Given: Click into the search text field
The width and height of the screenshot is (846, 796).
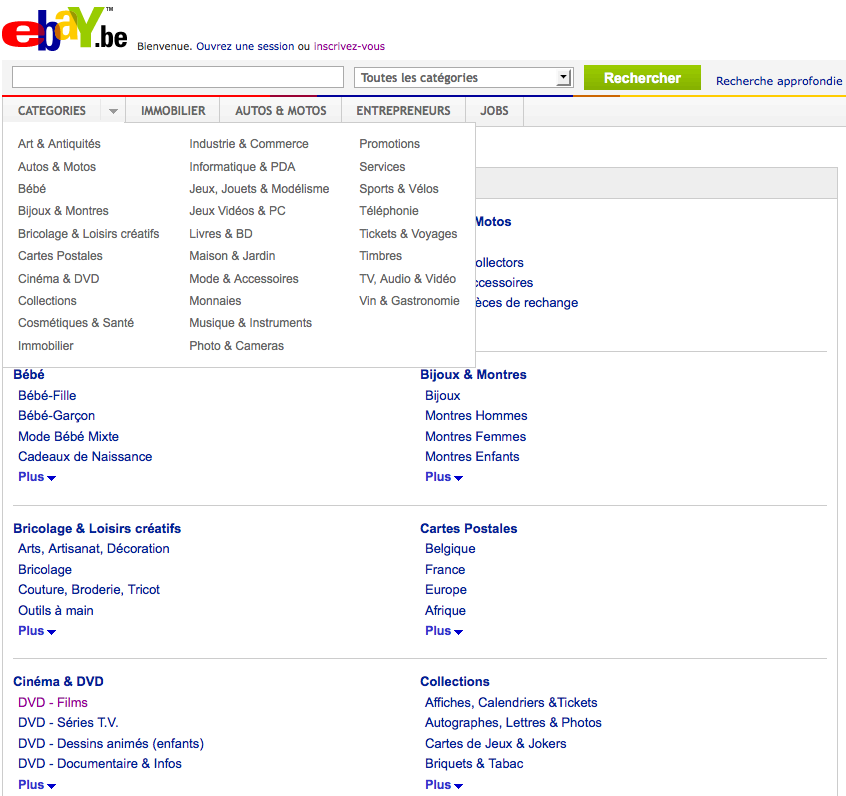Looking at the screenshot, I should click(x=177, y=78).
